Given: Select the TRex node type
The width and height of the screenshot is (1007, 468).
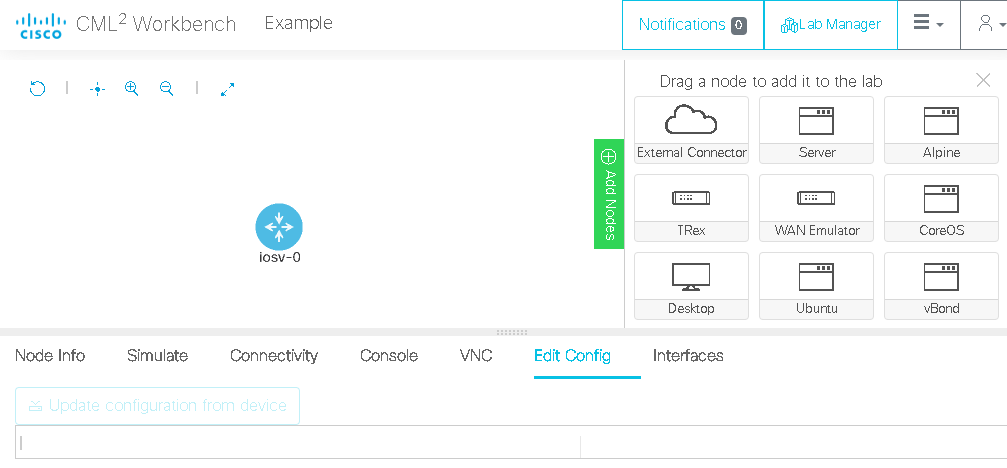Looking at the screenshot, I should click(x=691, y=207).
